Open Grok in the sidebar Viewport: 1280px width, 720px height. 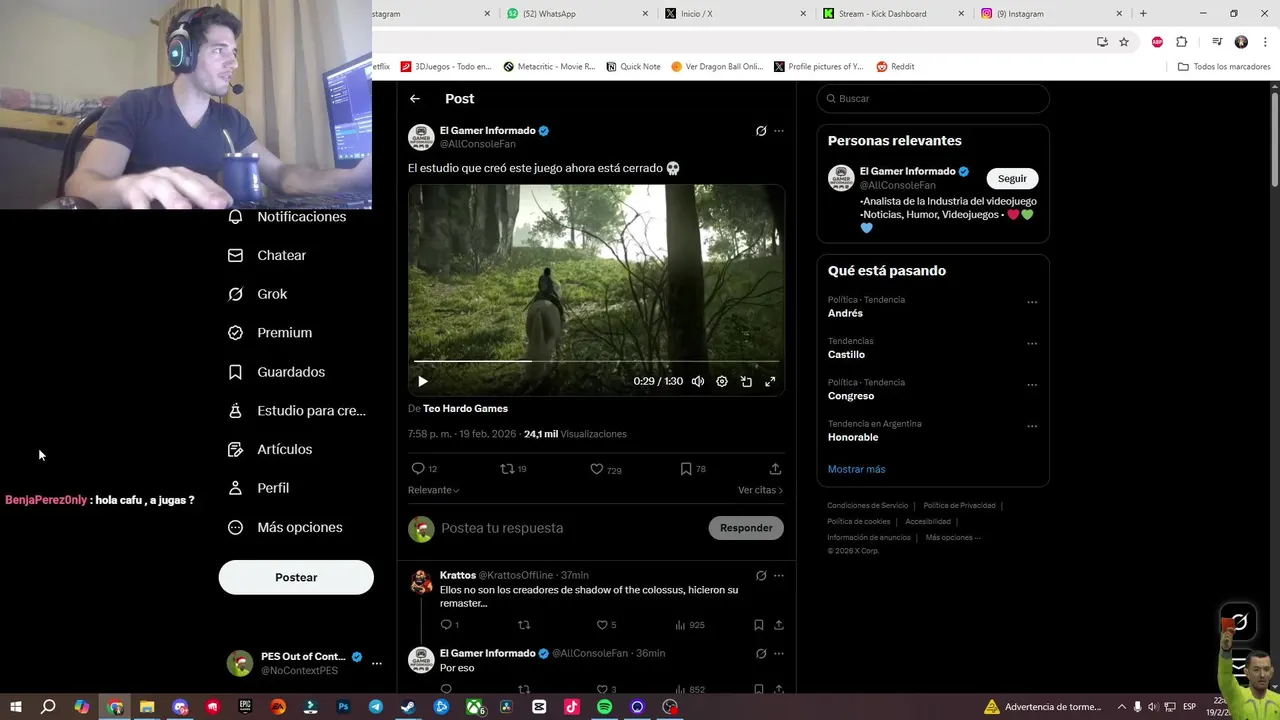258,294
